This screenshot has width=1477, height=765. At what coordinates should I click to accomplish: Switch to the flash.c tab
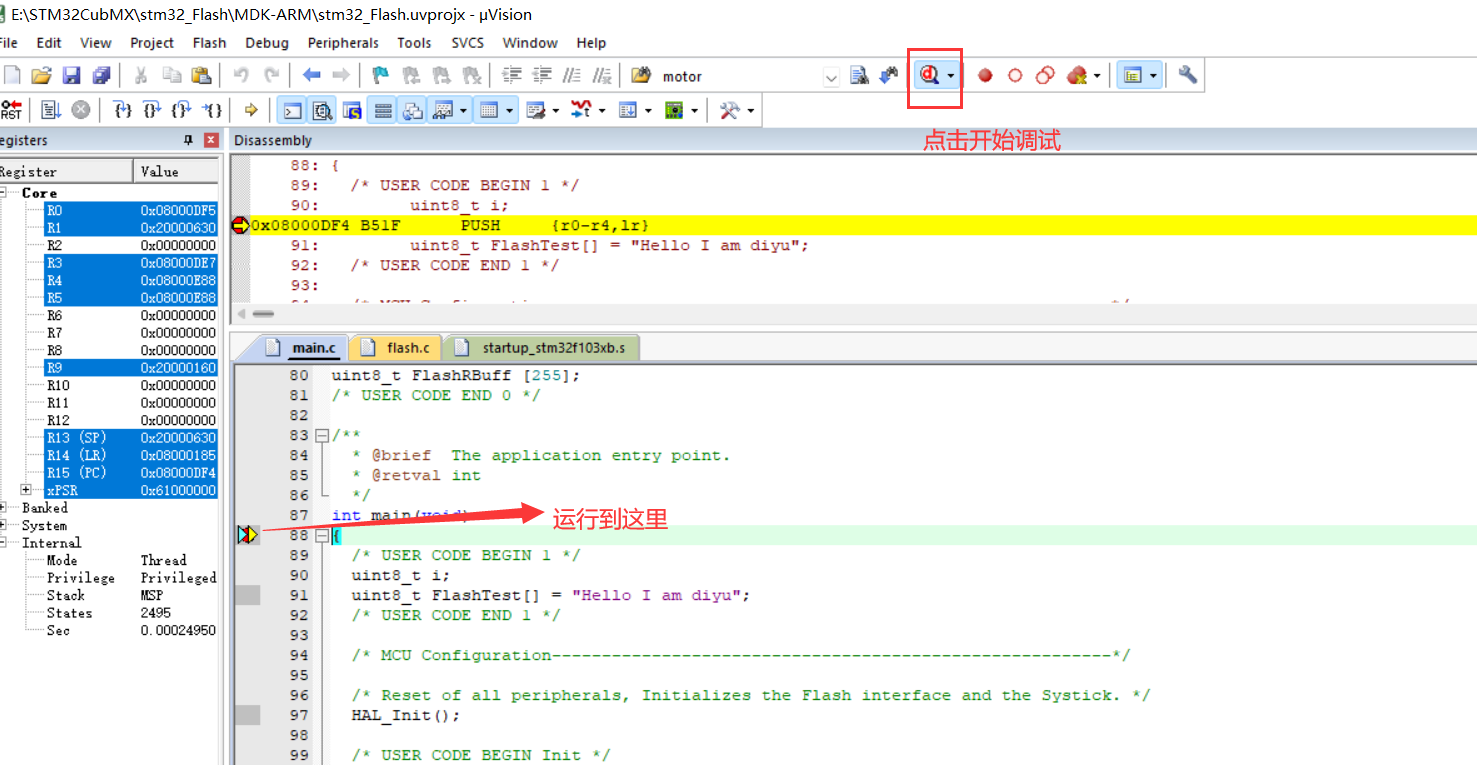tap(396, 348)
